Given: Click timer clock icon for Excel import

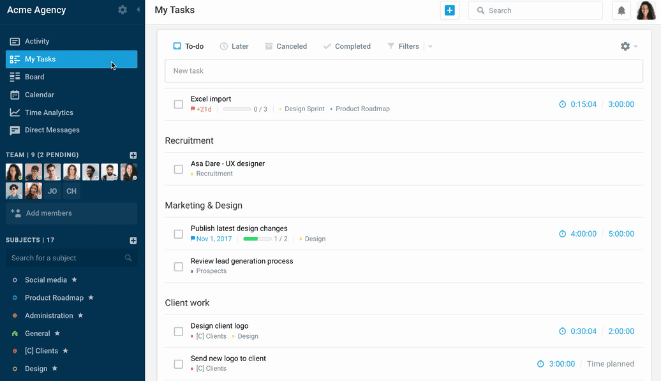Looking at the screenshot, I should click(562, 104).
